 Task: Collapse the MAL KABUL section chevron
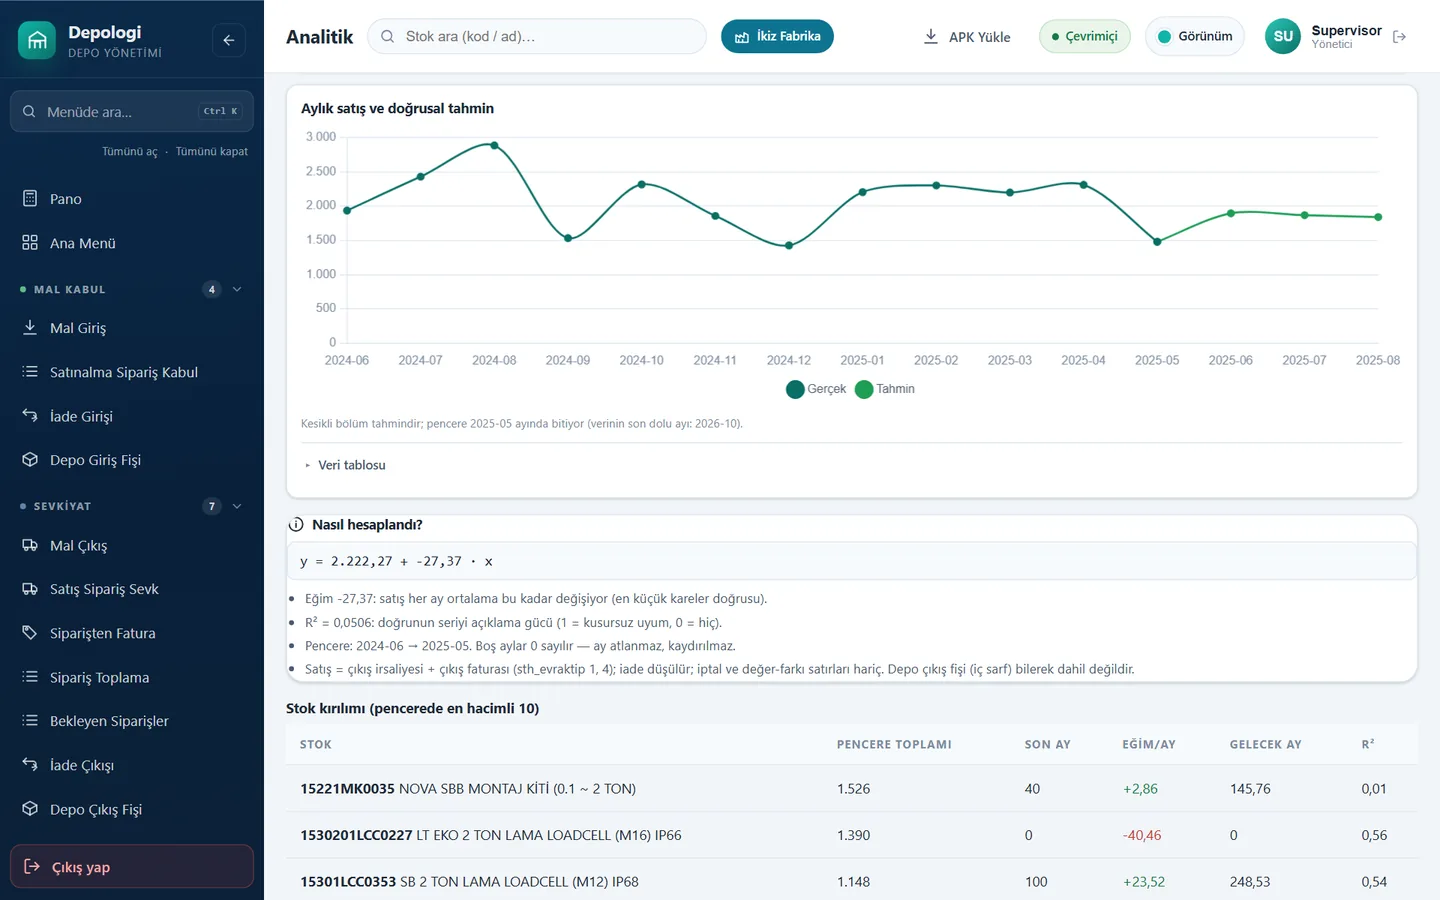(237, 289)
